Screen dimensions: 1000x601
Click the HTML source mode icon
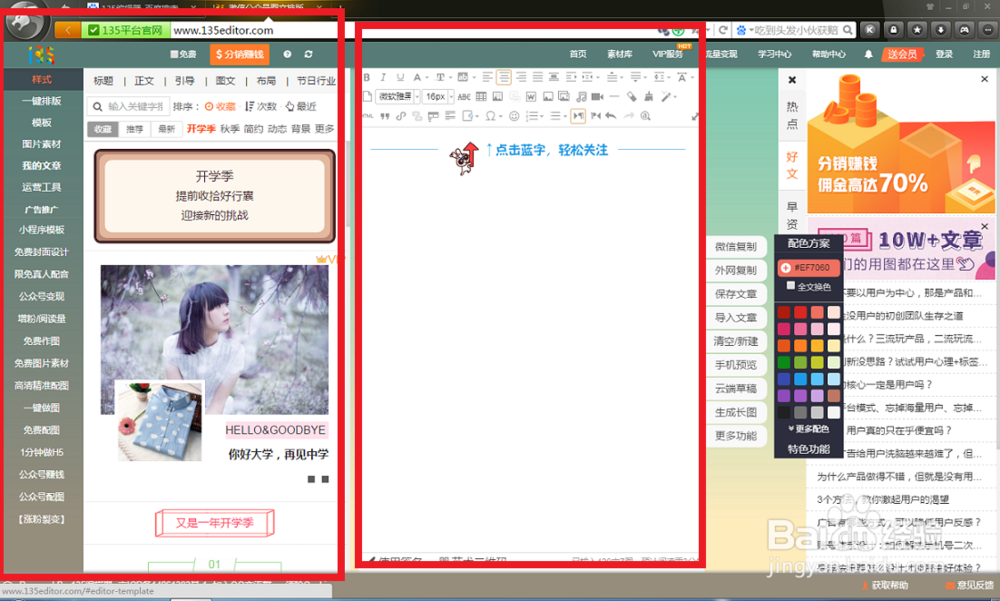[368, 116]
